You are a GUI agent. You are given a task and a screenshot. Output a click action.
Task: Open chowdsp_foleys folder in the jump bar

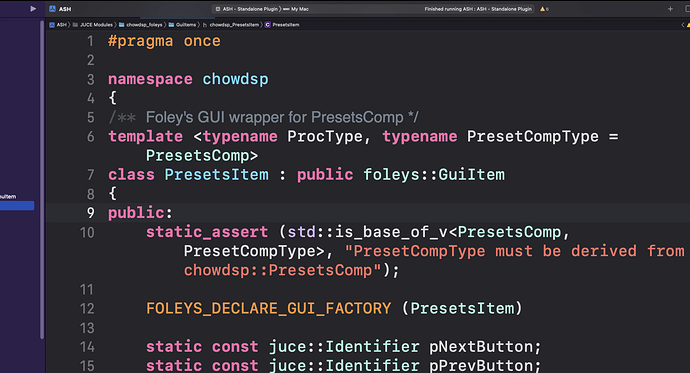(x=141, y=25)
